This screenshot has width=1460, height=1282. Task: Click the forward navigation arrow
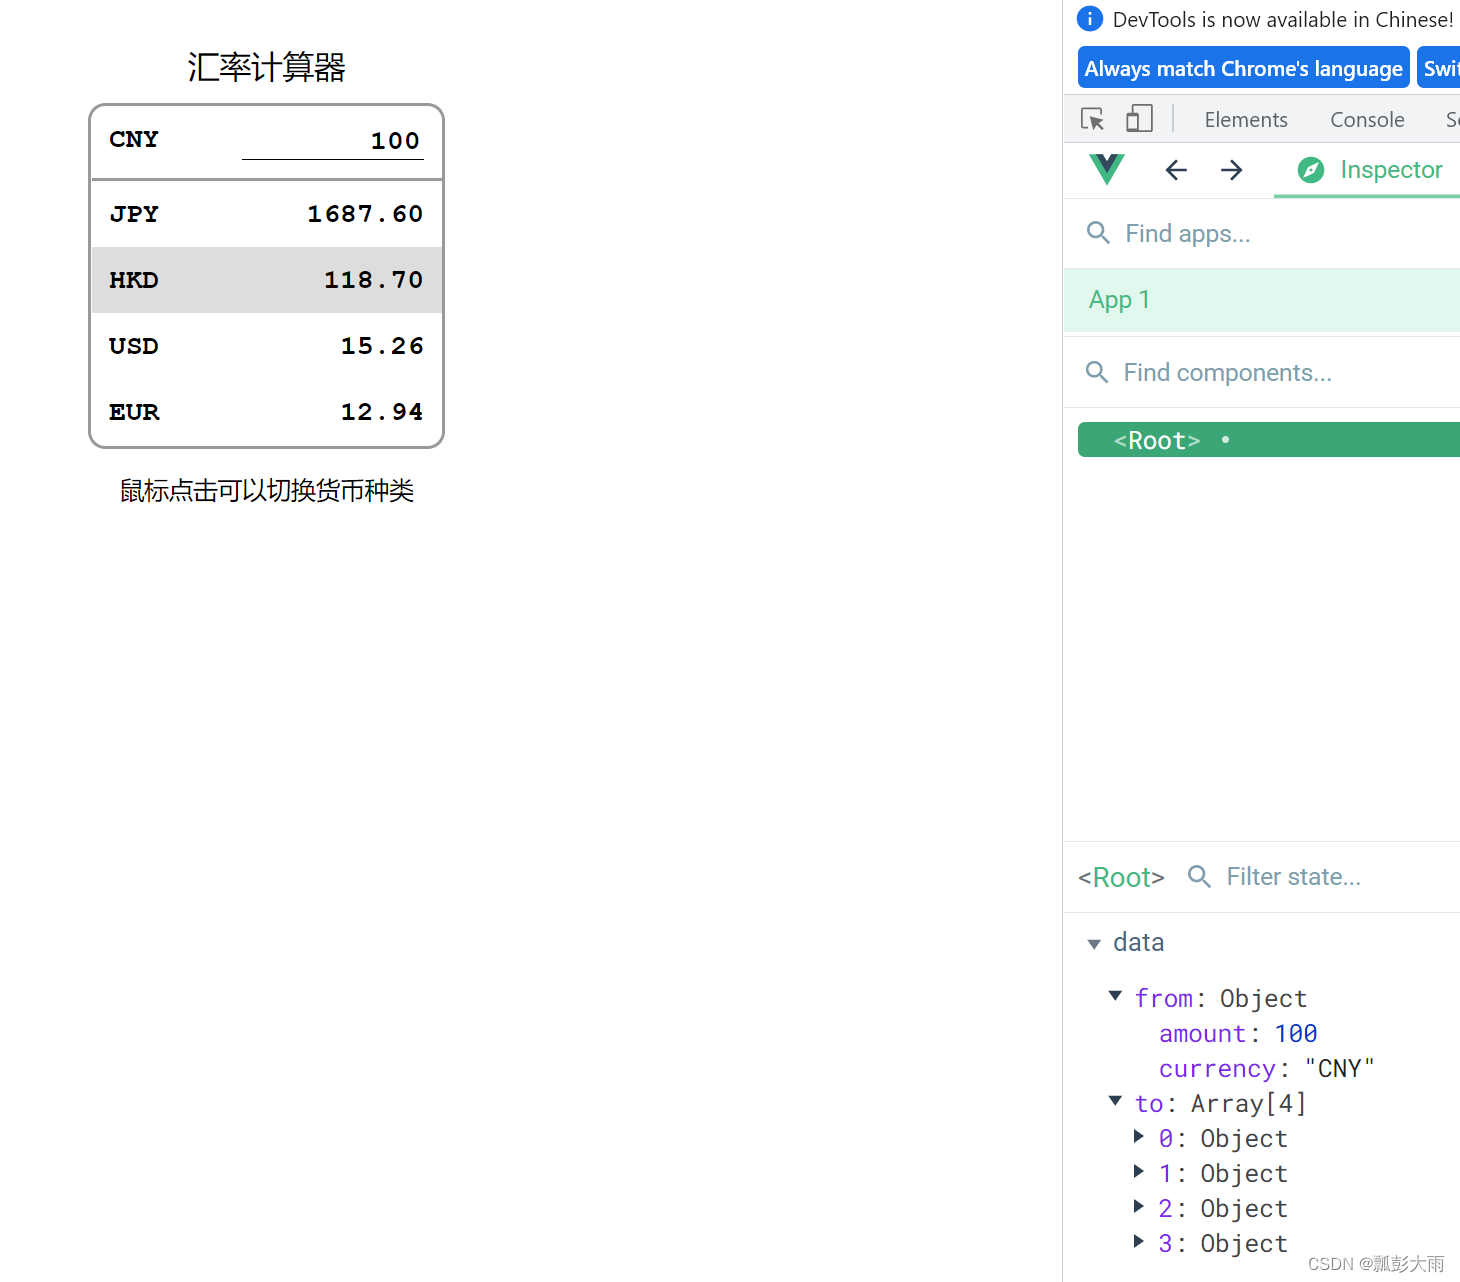[x=1231, y=170]
